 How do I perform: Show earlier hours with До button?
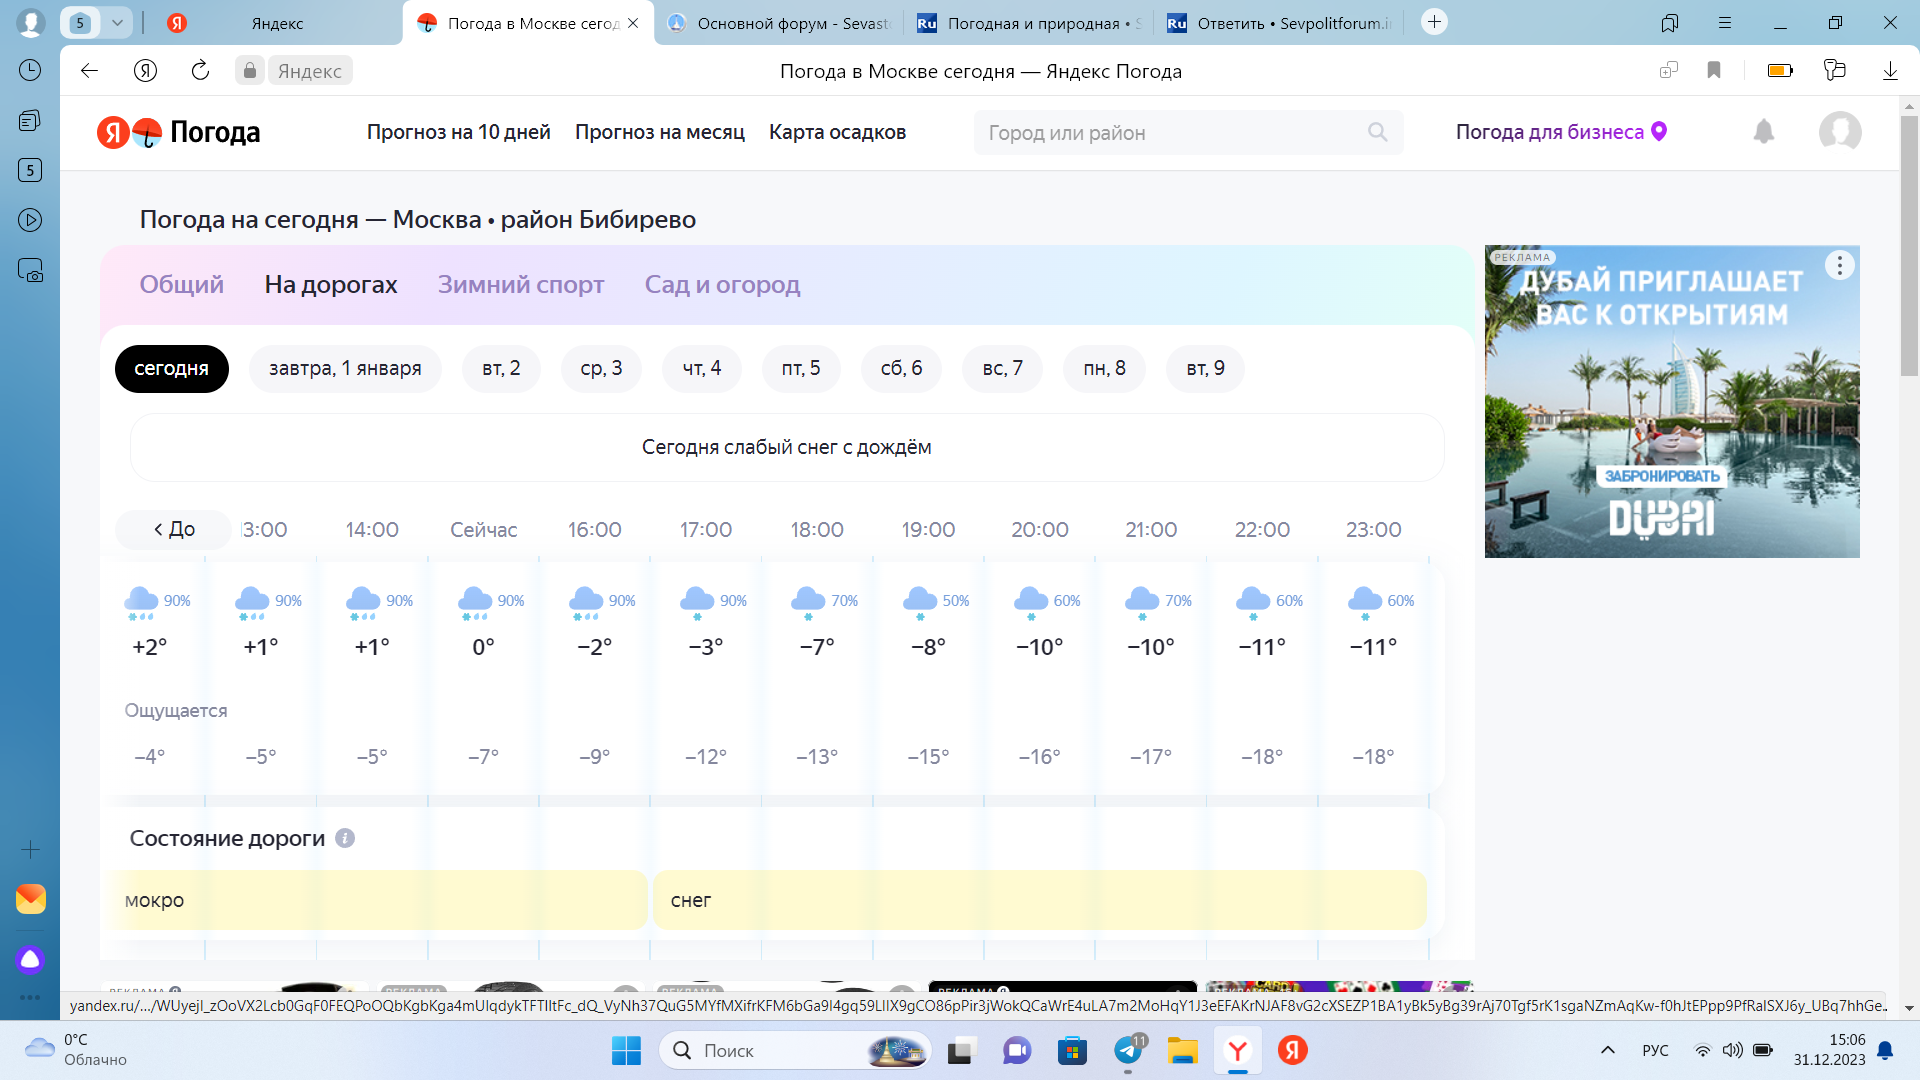tap(174, 529)
